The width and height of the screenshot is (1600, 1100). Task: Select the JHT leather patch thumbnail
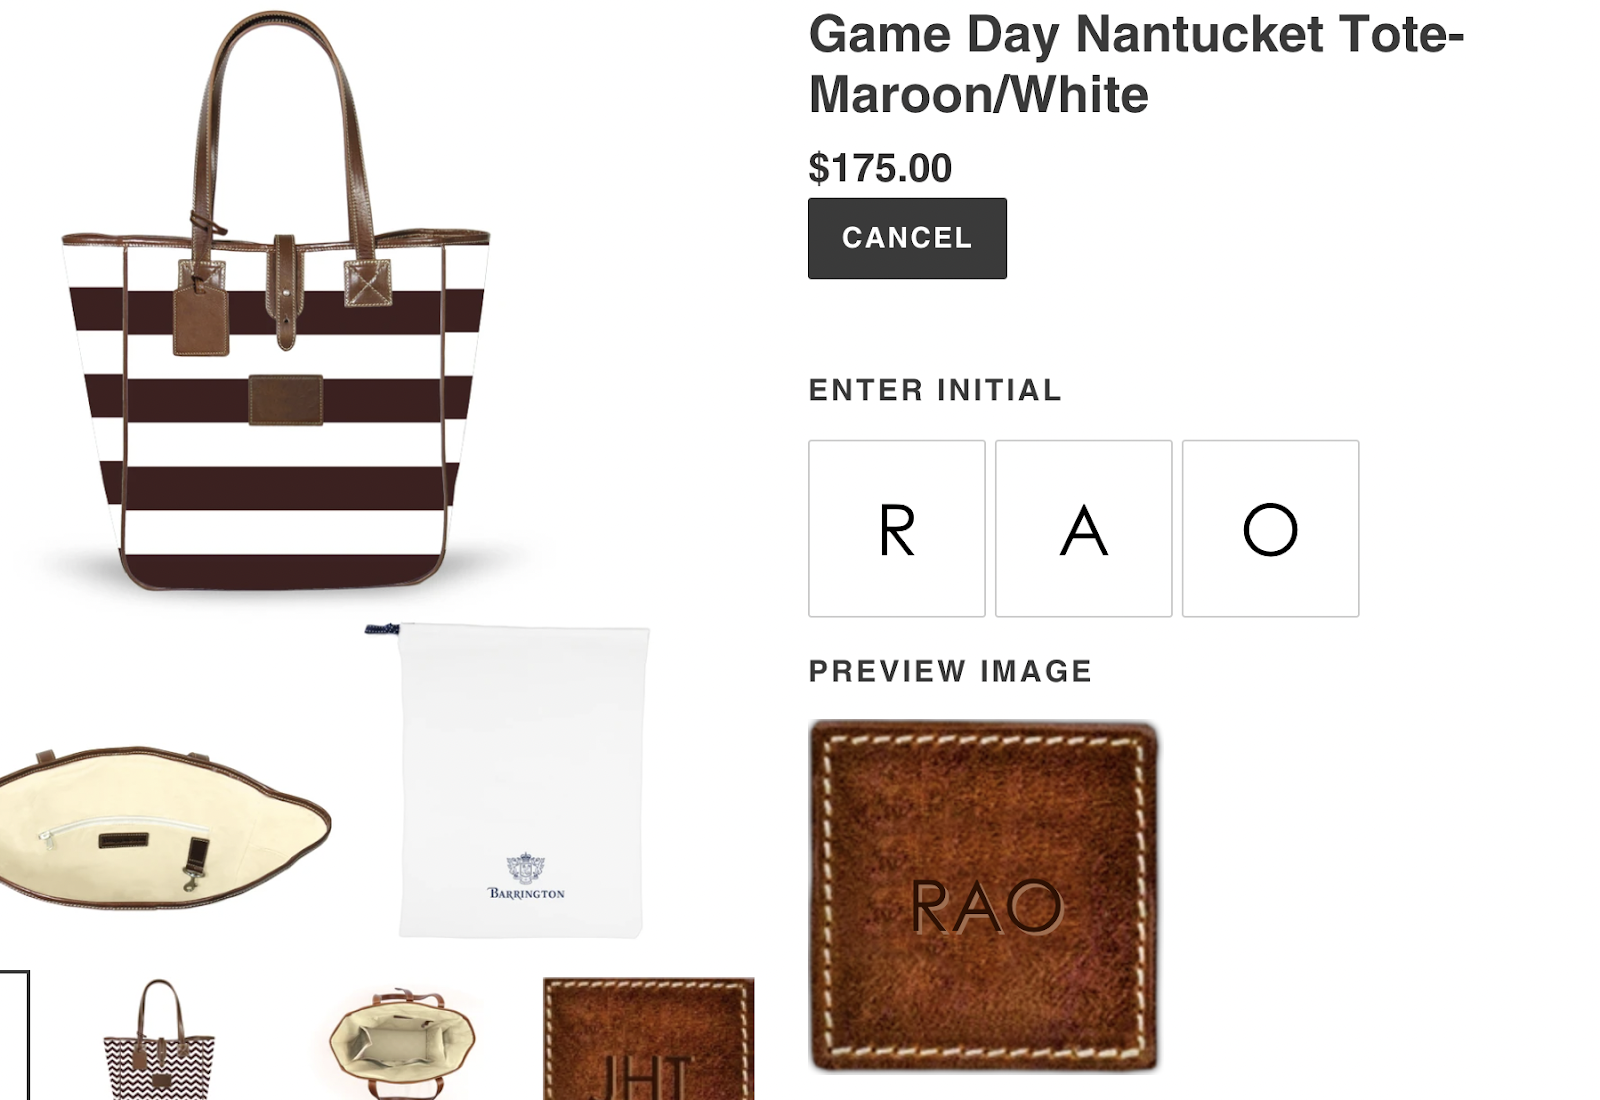coord(648,1039)
